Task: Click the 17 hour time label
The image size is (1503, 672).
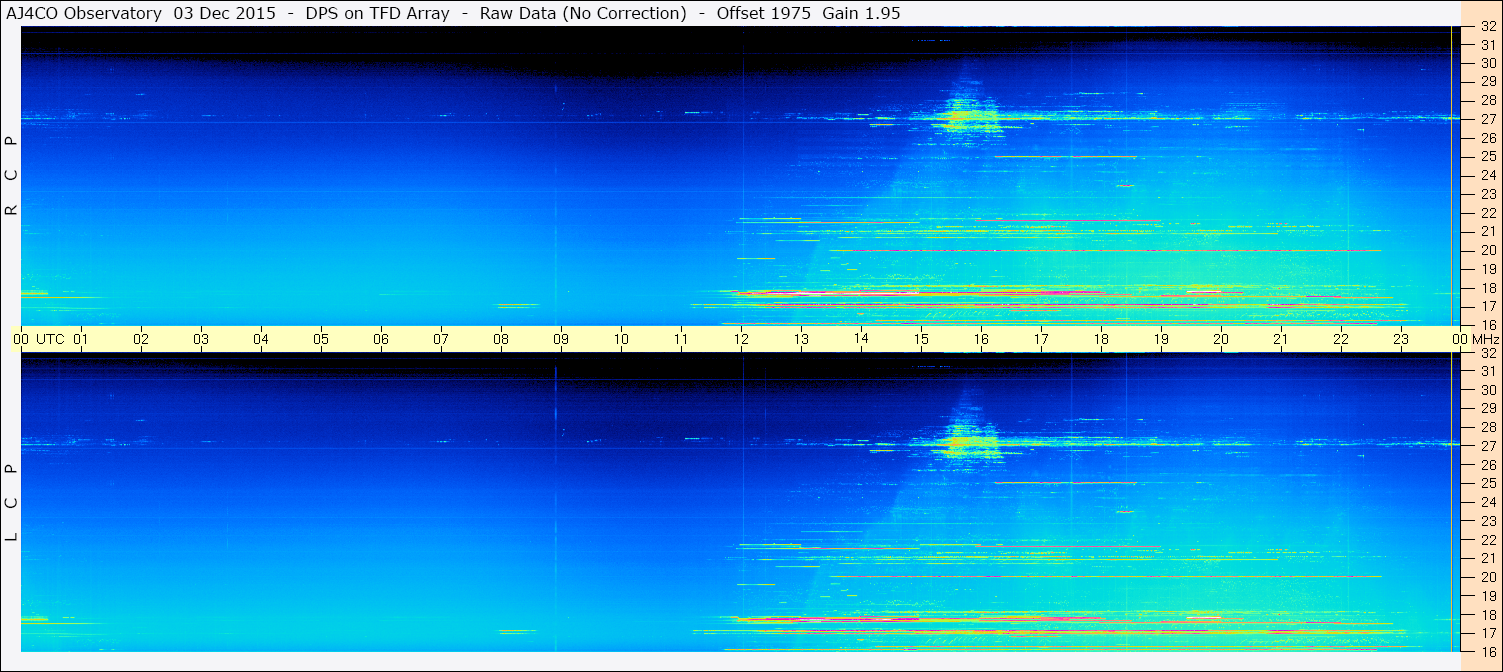Action: [x=1041, y=339]
